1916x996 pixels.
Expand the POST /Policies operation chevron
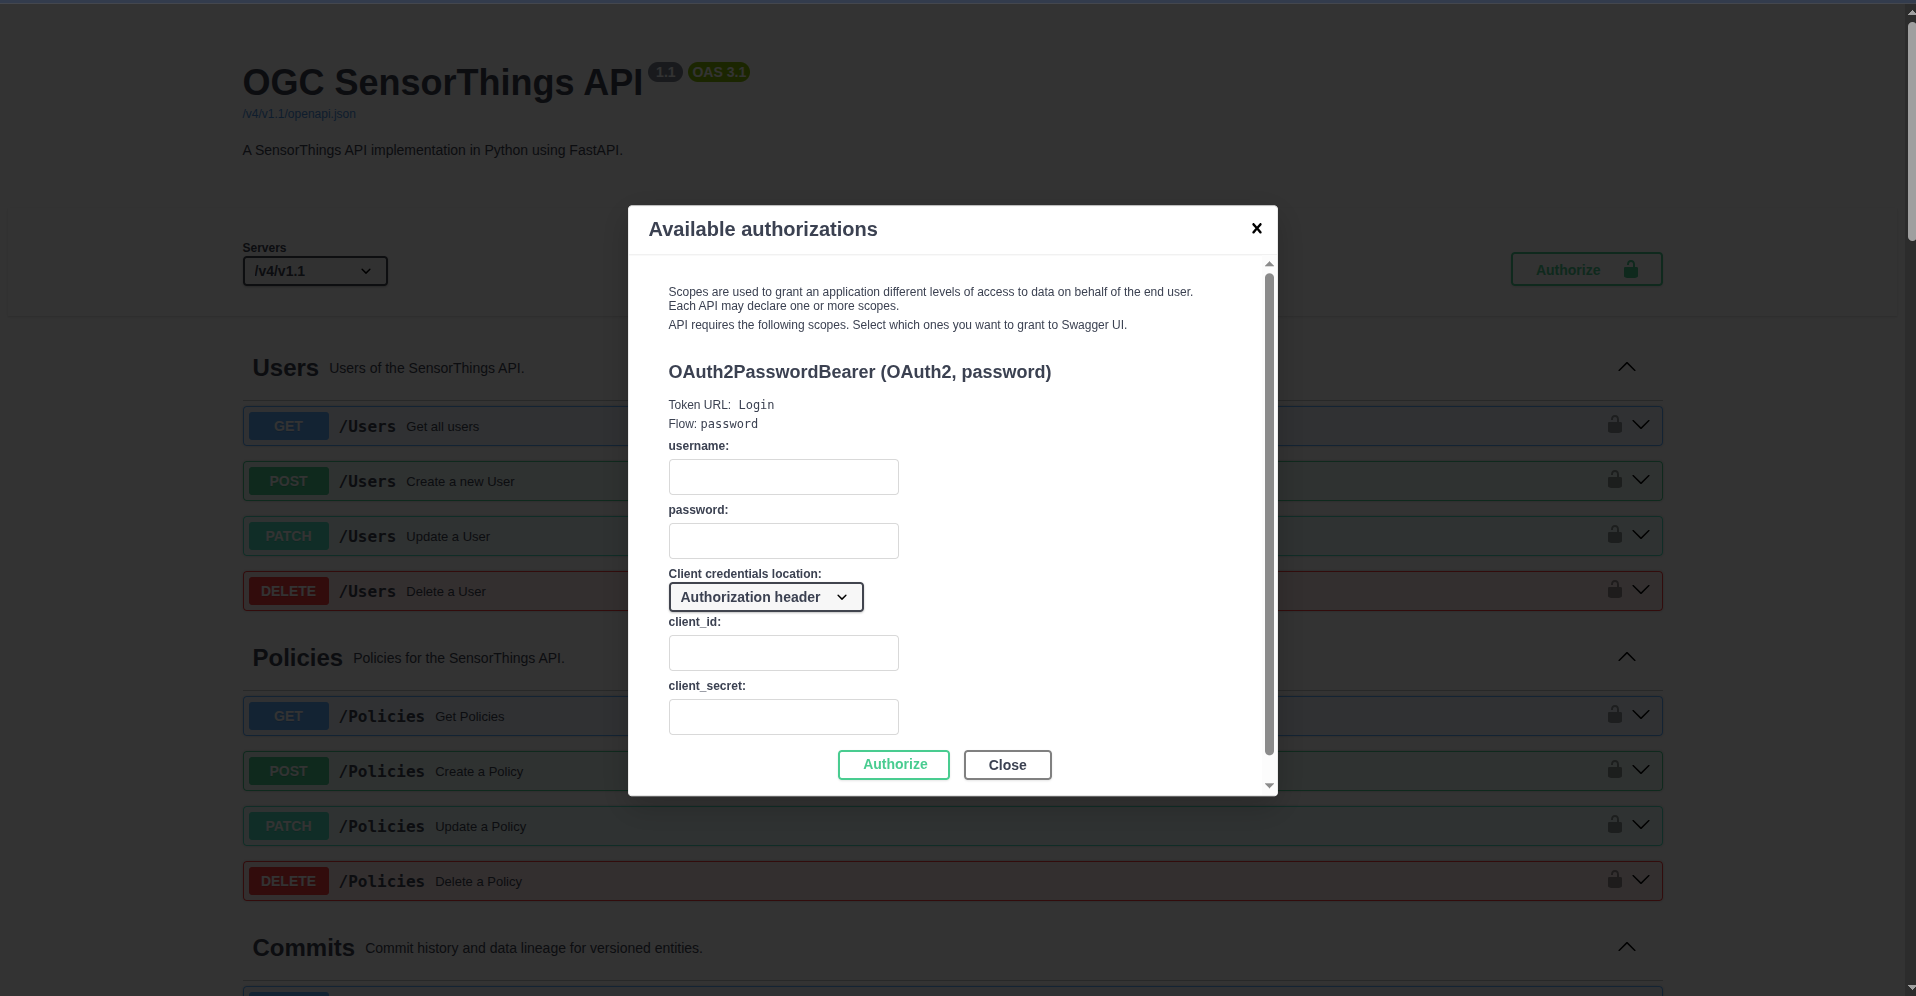[x=1641, y=770]
